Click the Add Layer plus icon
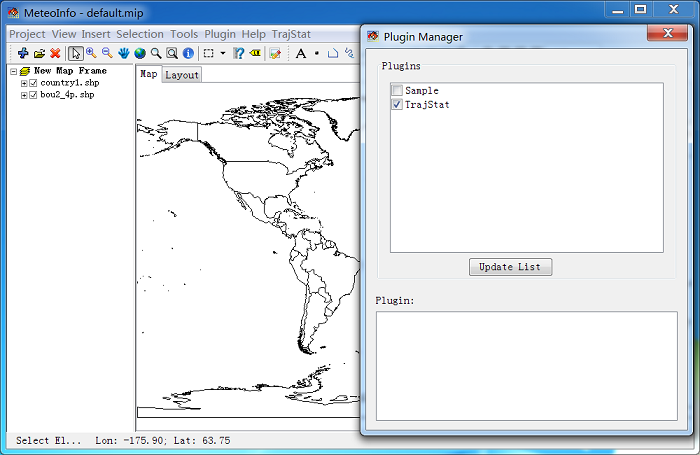700x455 pixels. pyautogui.click(x=23, y=53)
